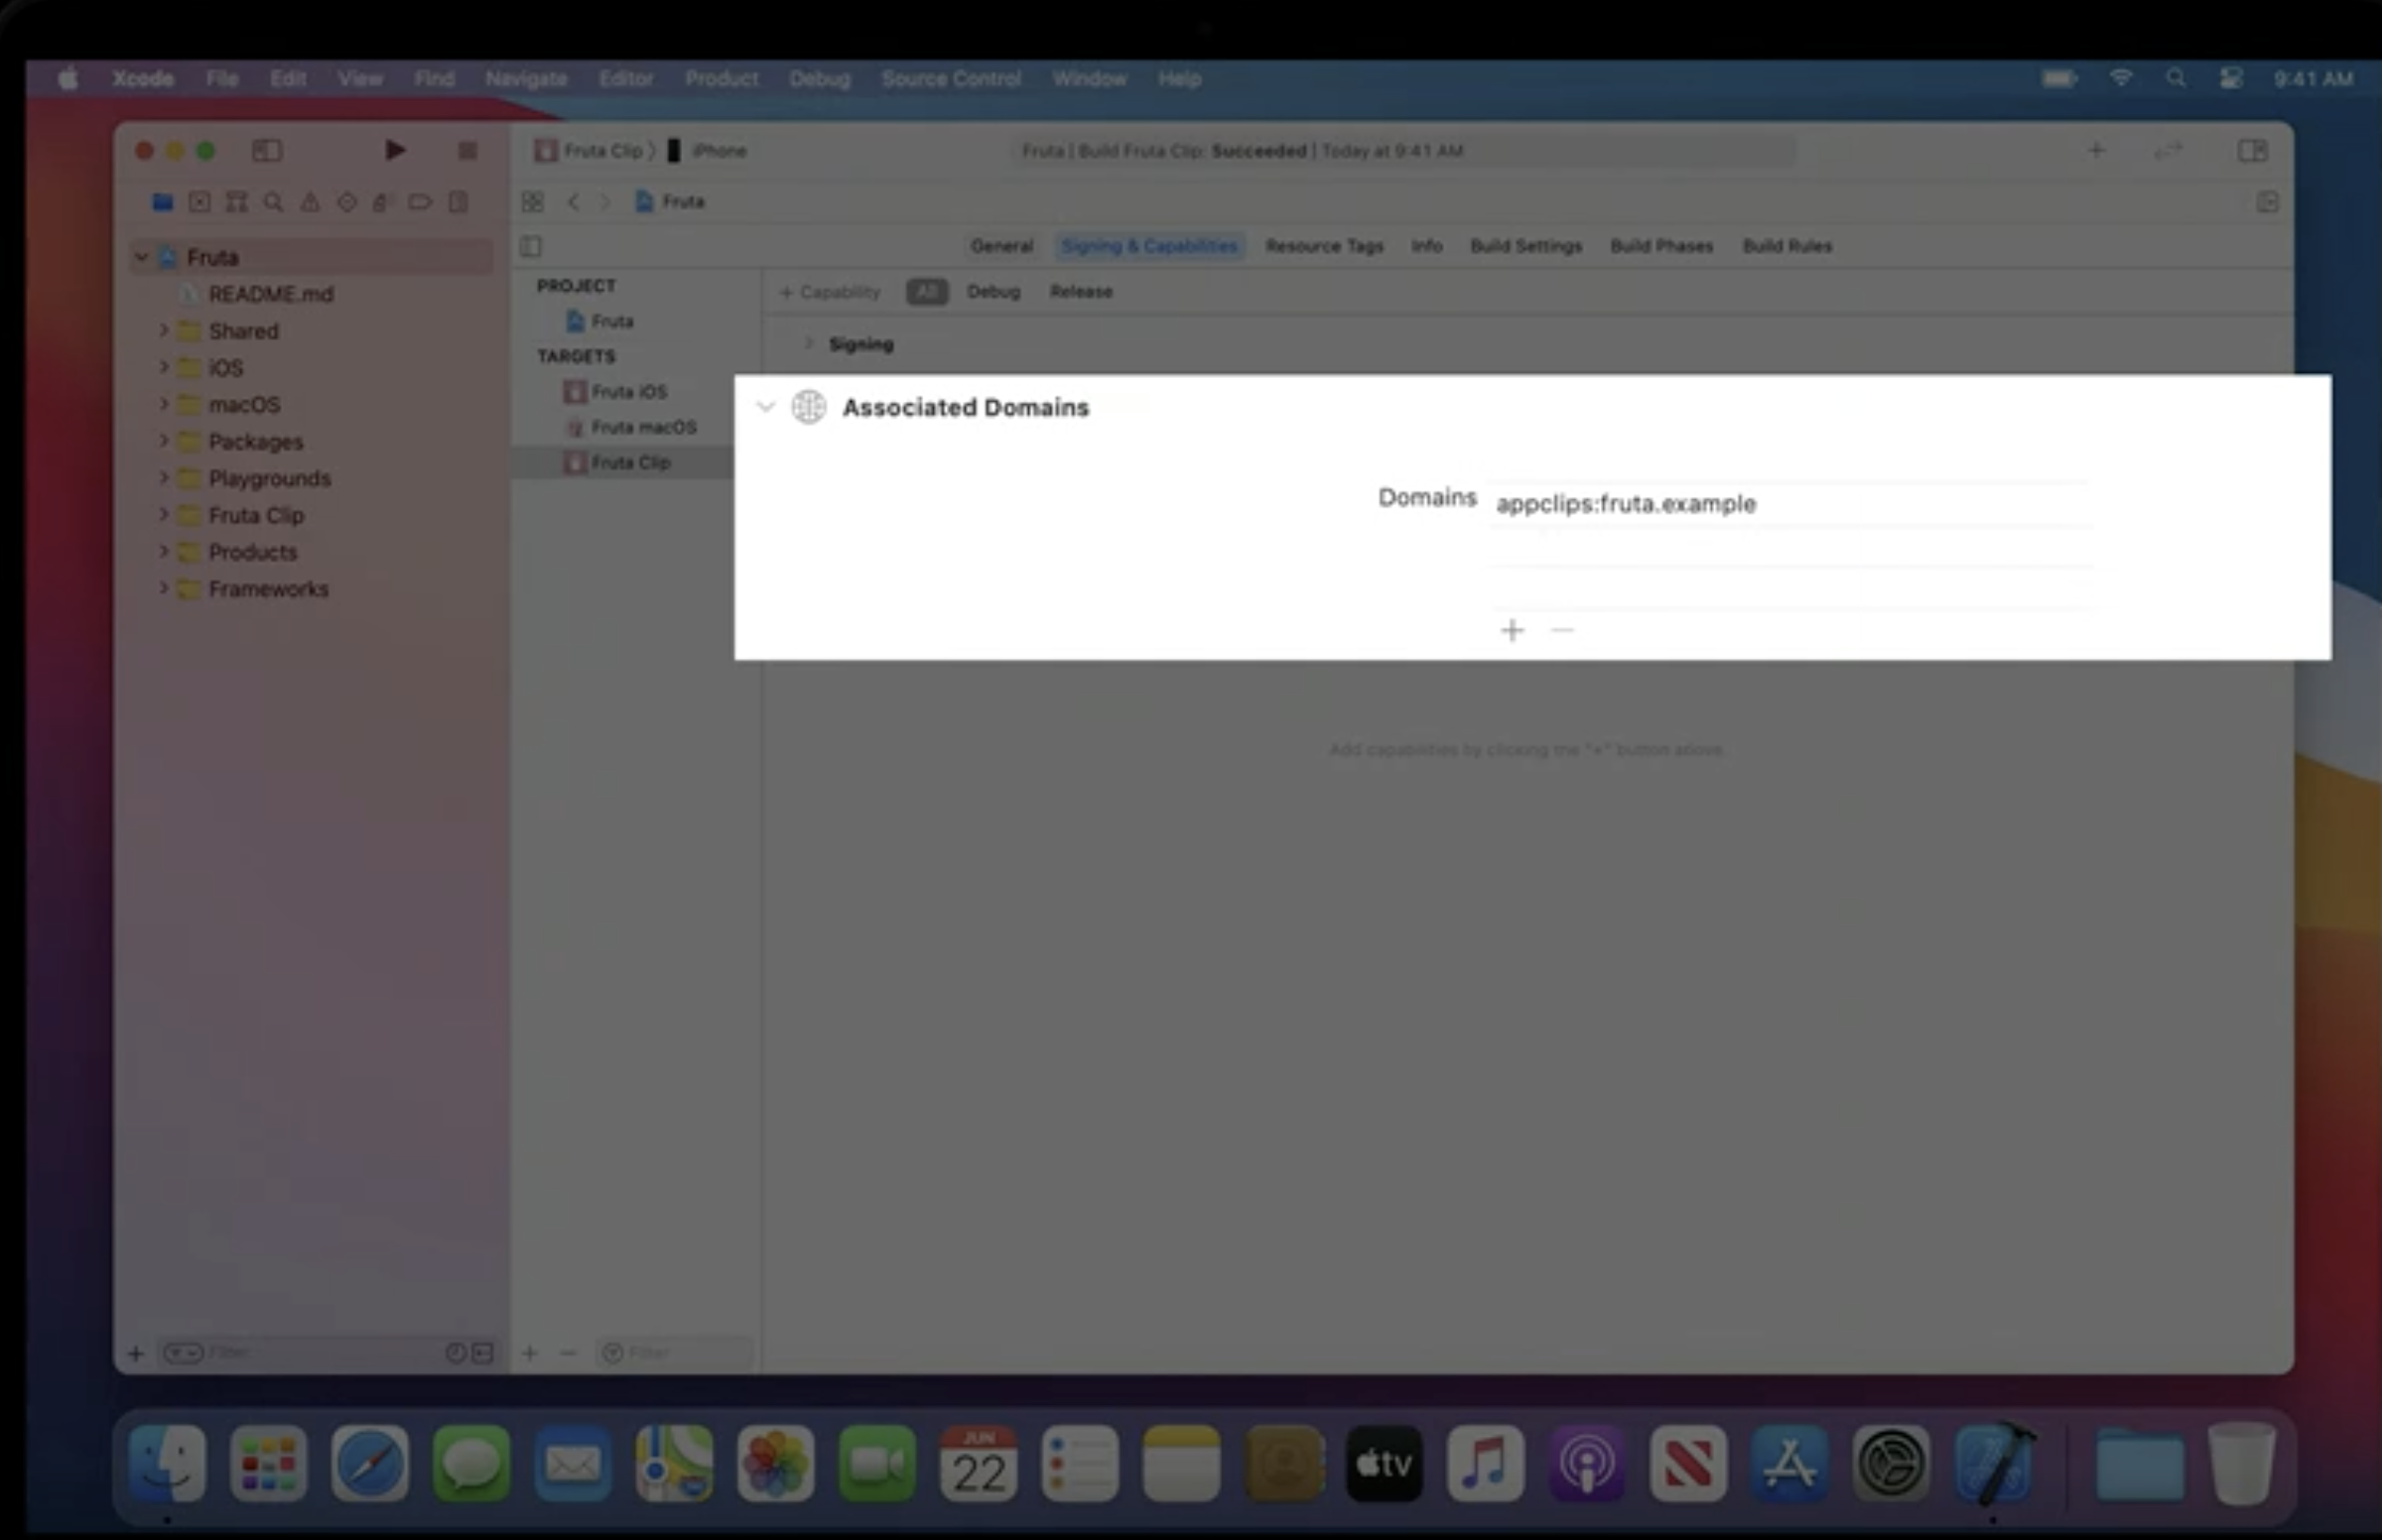Select the Debug configuration filter
Viewport: 2382px width, 1540px height.
coord(993,292)
